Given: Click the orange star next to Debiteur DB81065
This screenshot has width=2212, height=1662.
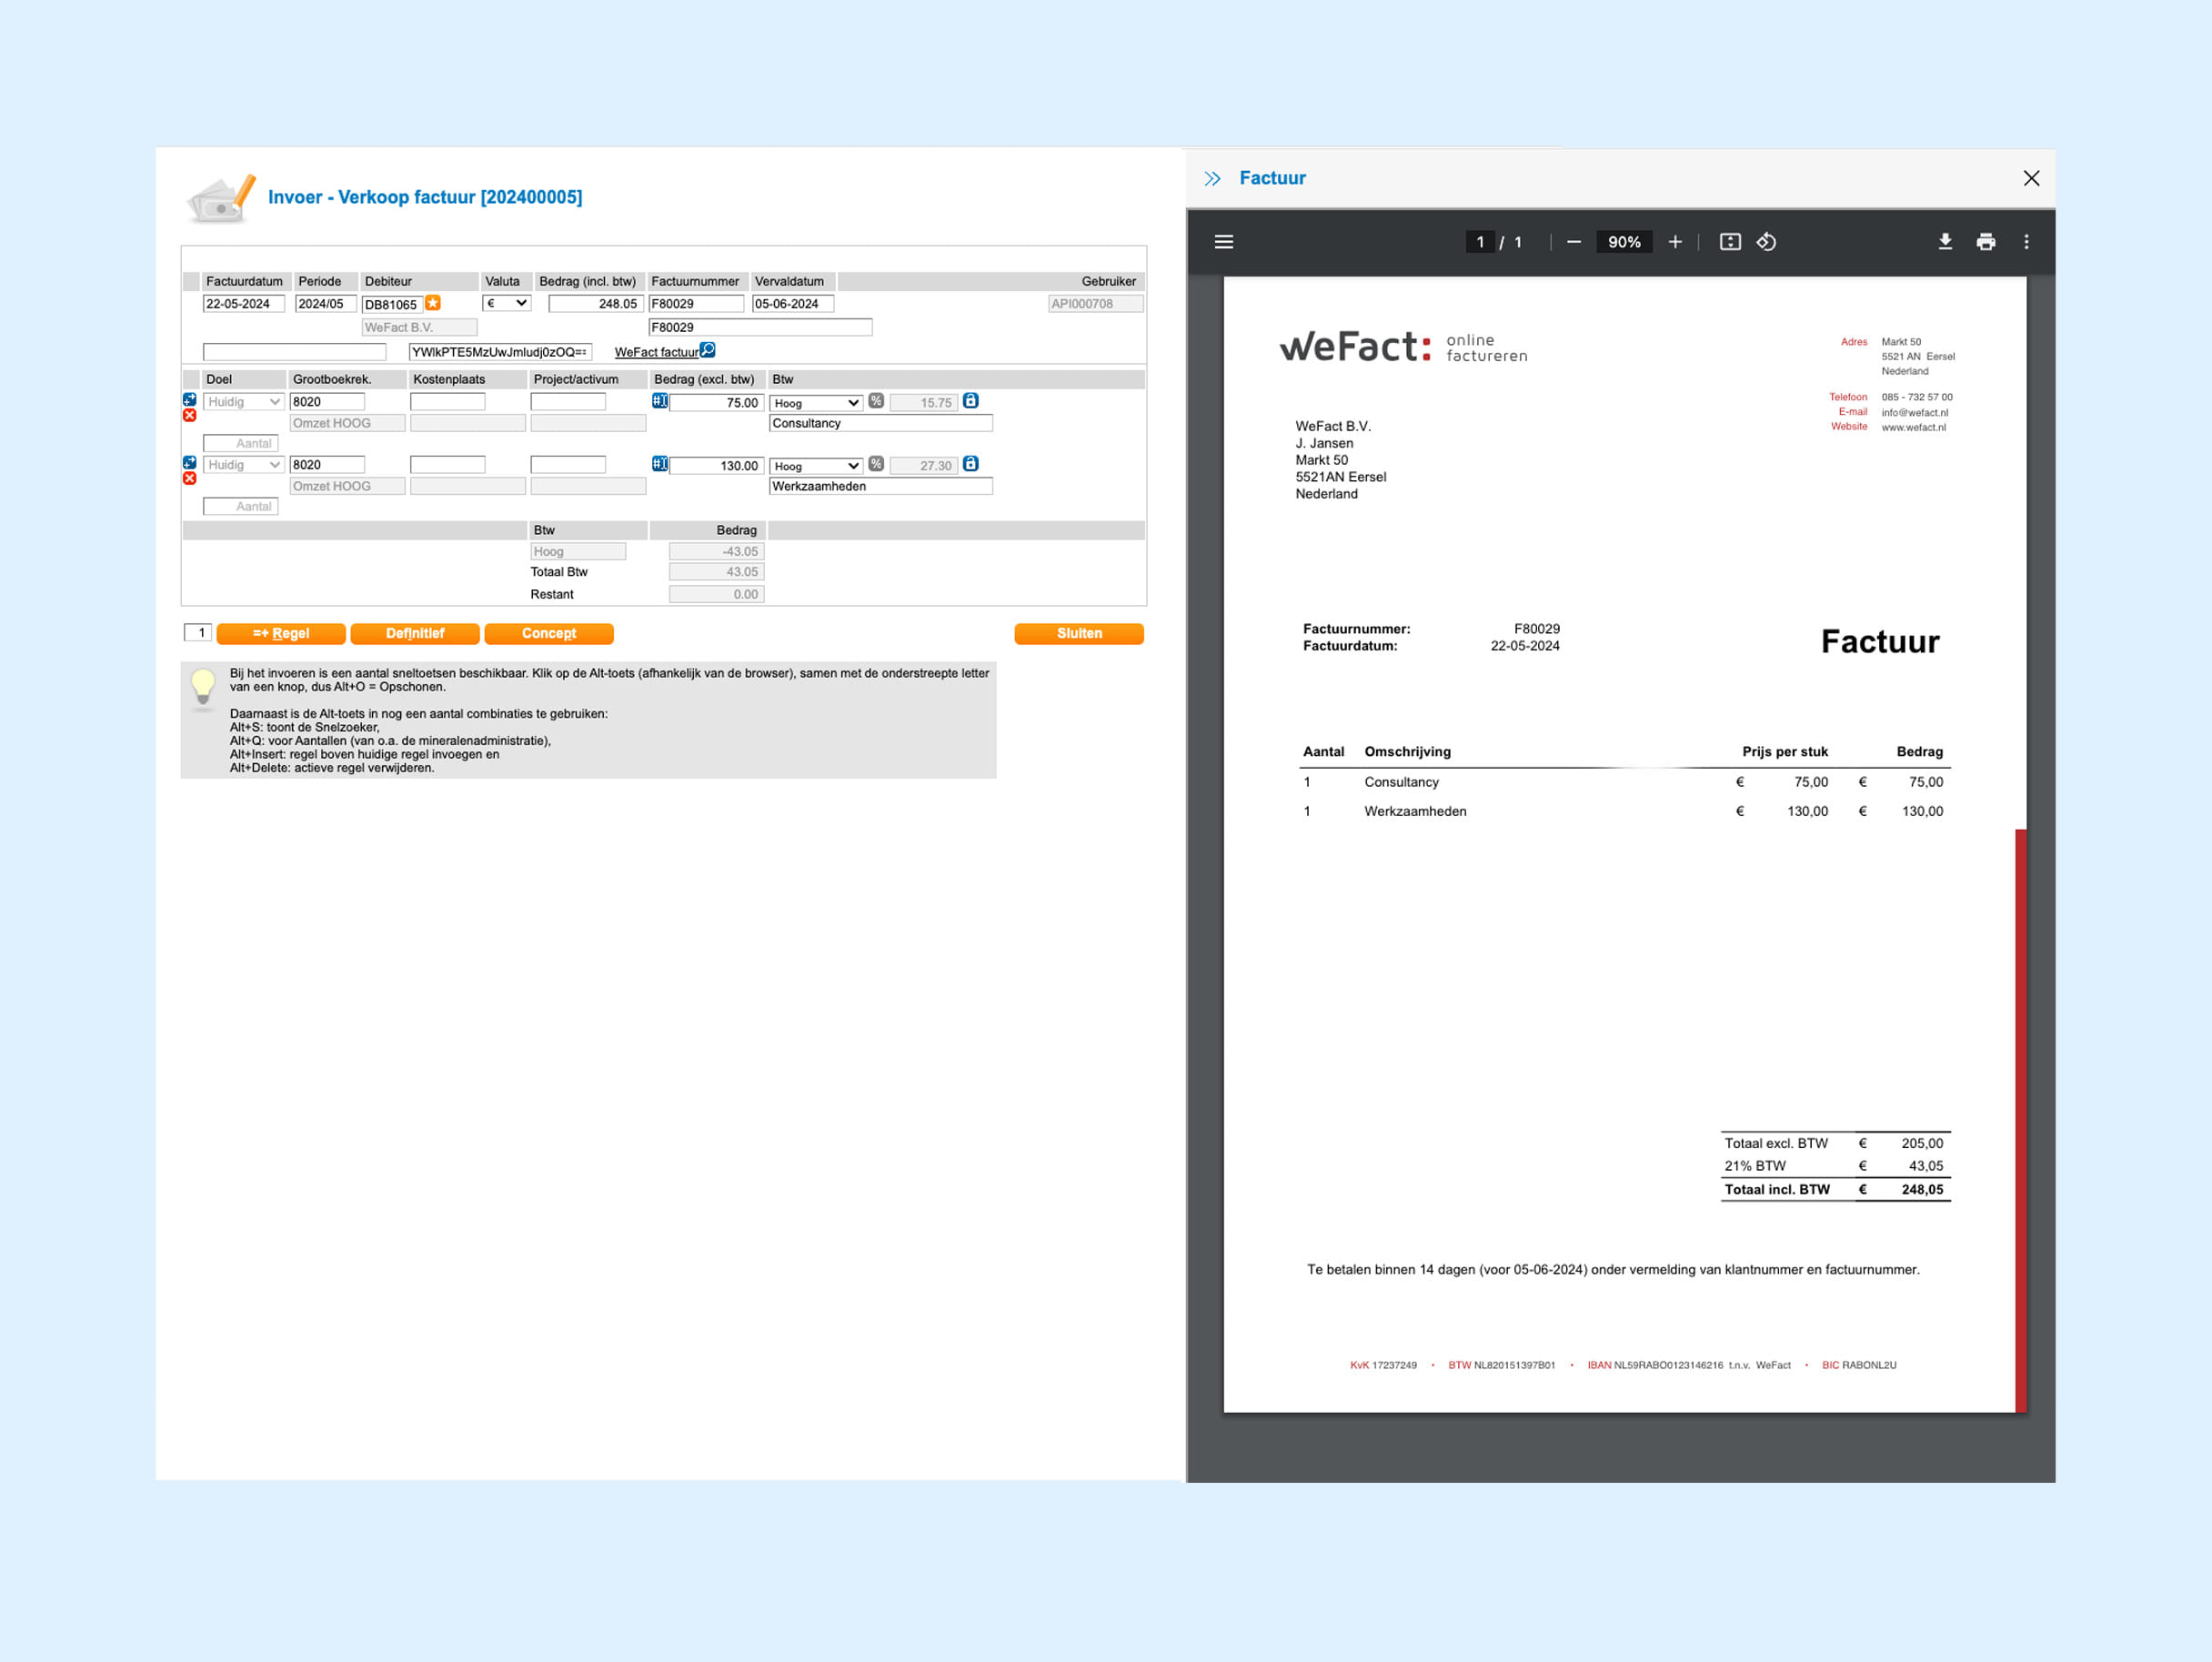Looking at the screenshot, I should pyautogui.click(x=433, y=303).
